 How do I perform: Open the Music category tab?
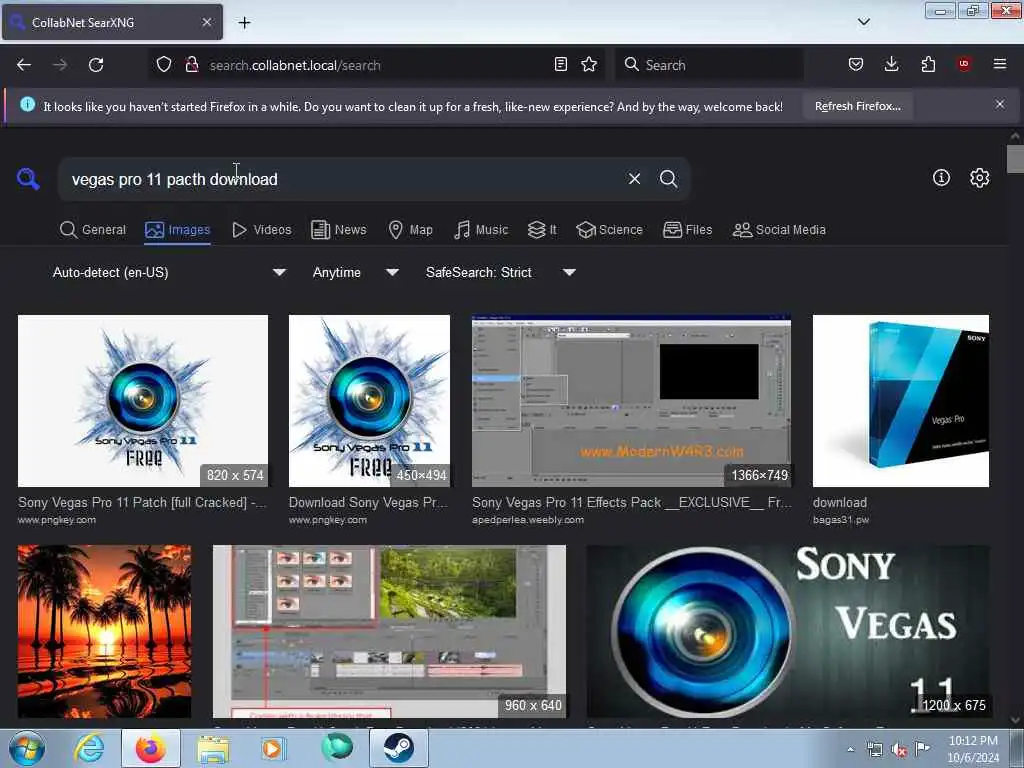481,230
